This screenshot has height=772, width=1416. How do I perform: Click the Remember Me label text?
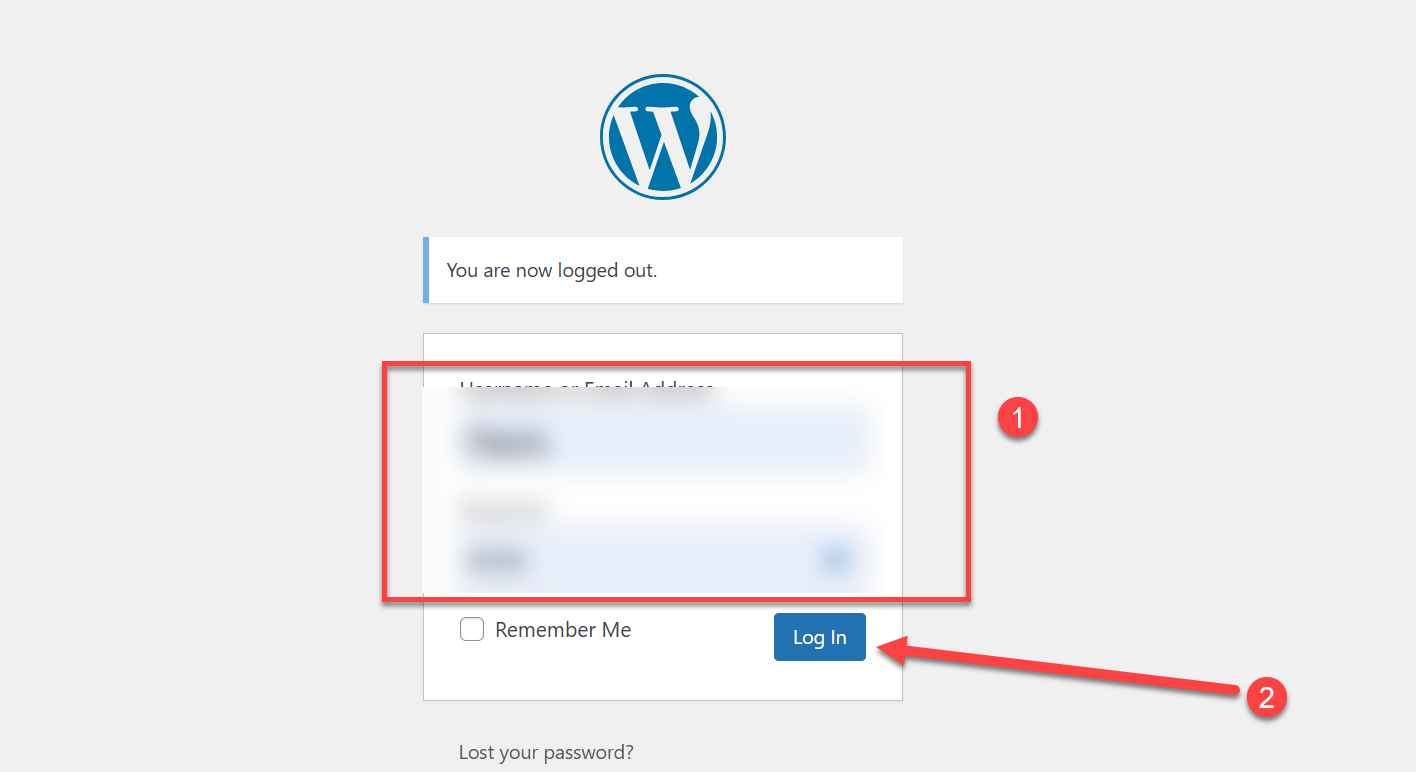563,630
